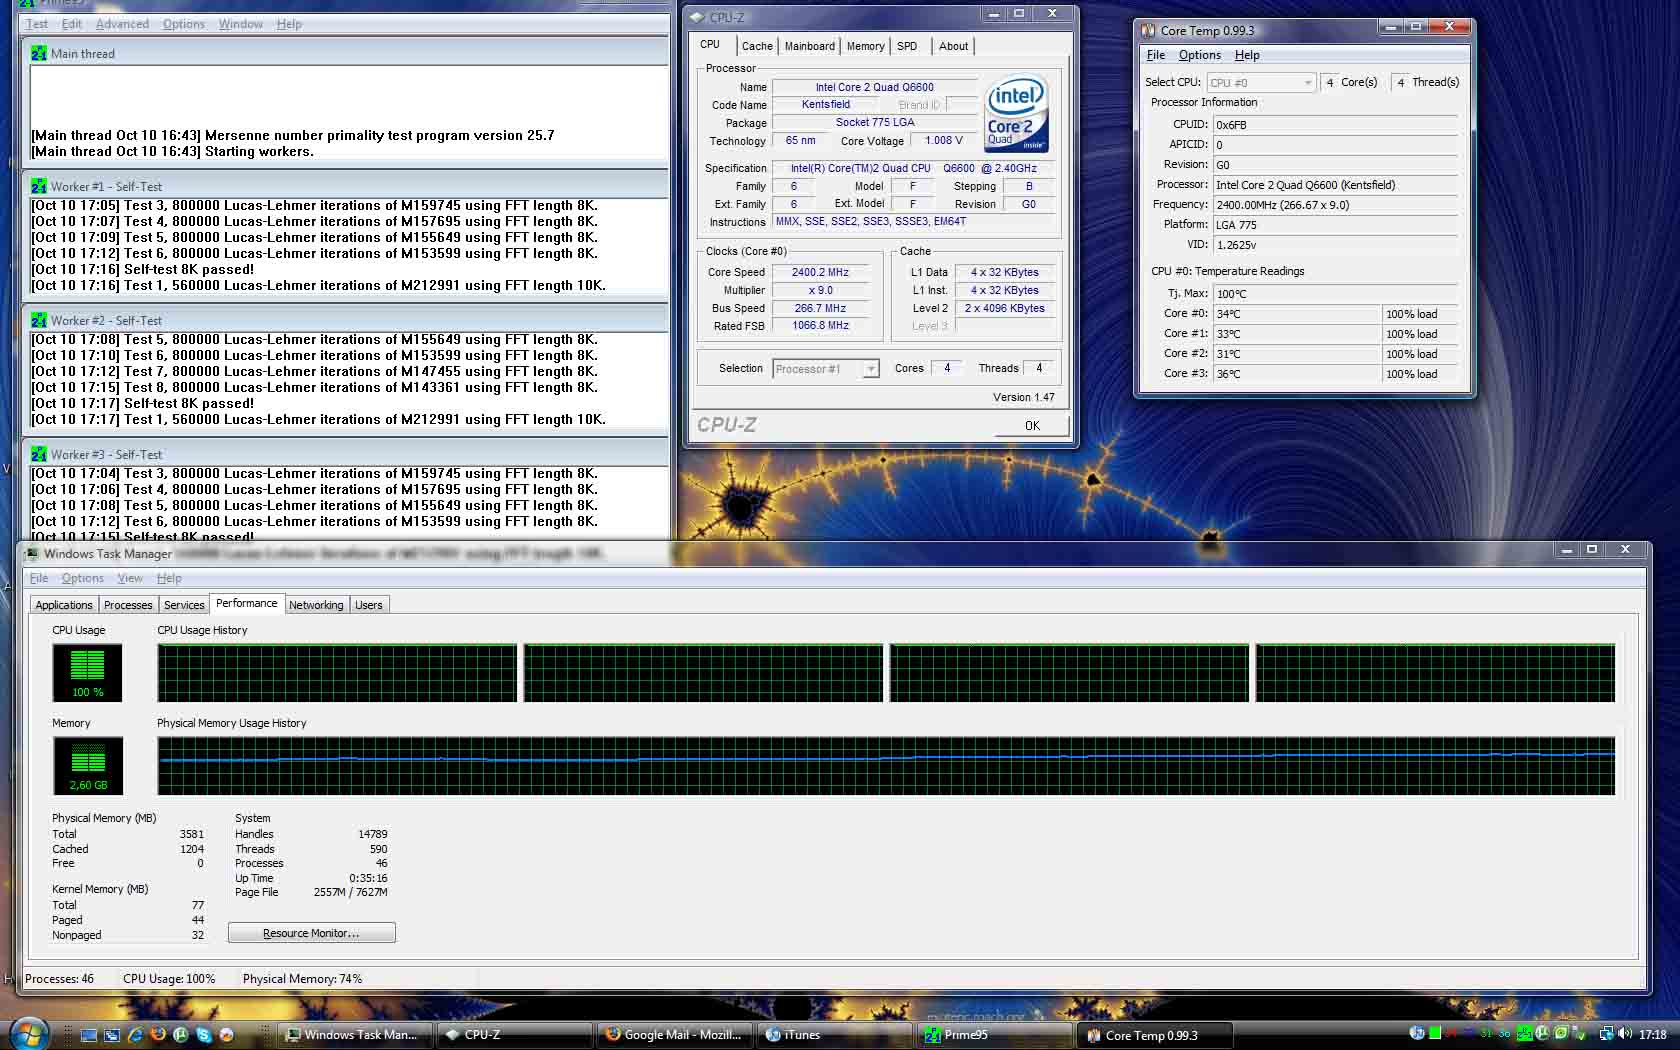Click the Prime95 icon in the system tray

[1527, 1033]
